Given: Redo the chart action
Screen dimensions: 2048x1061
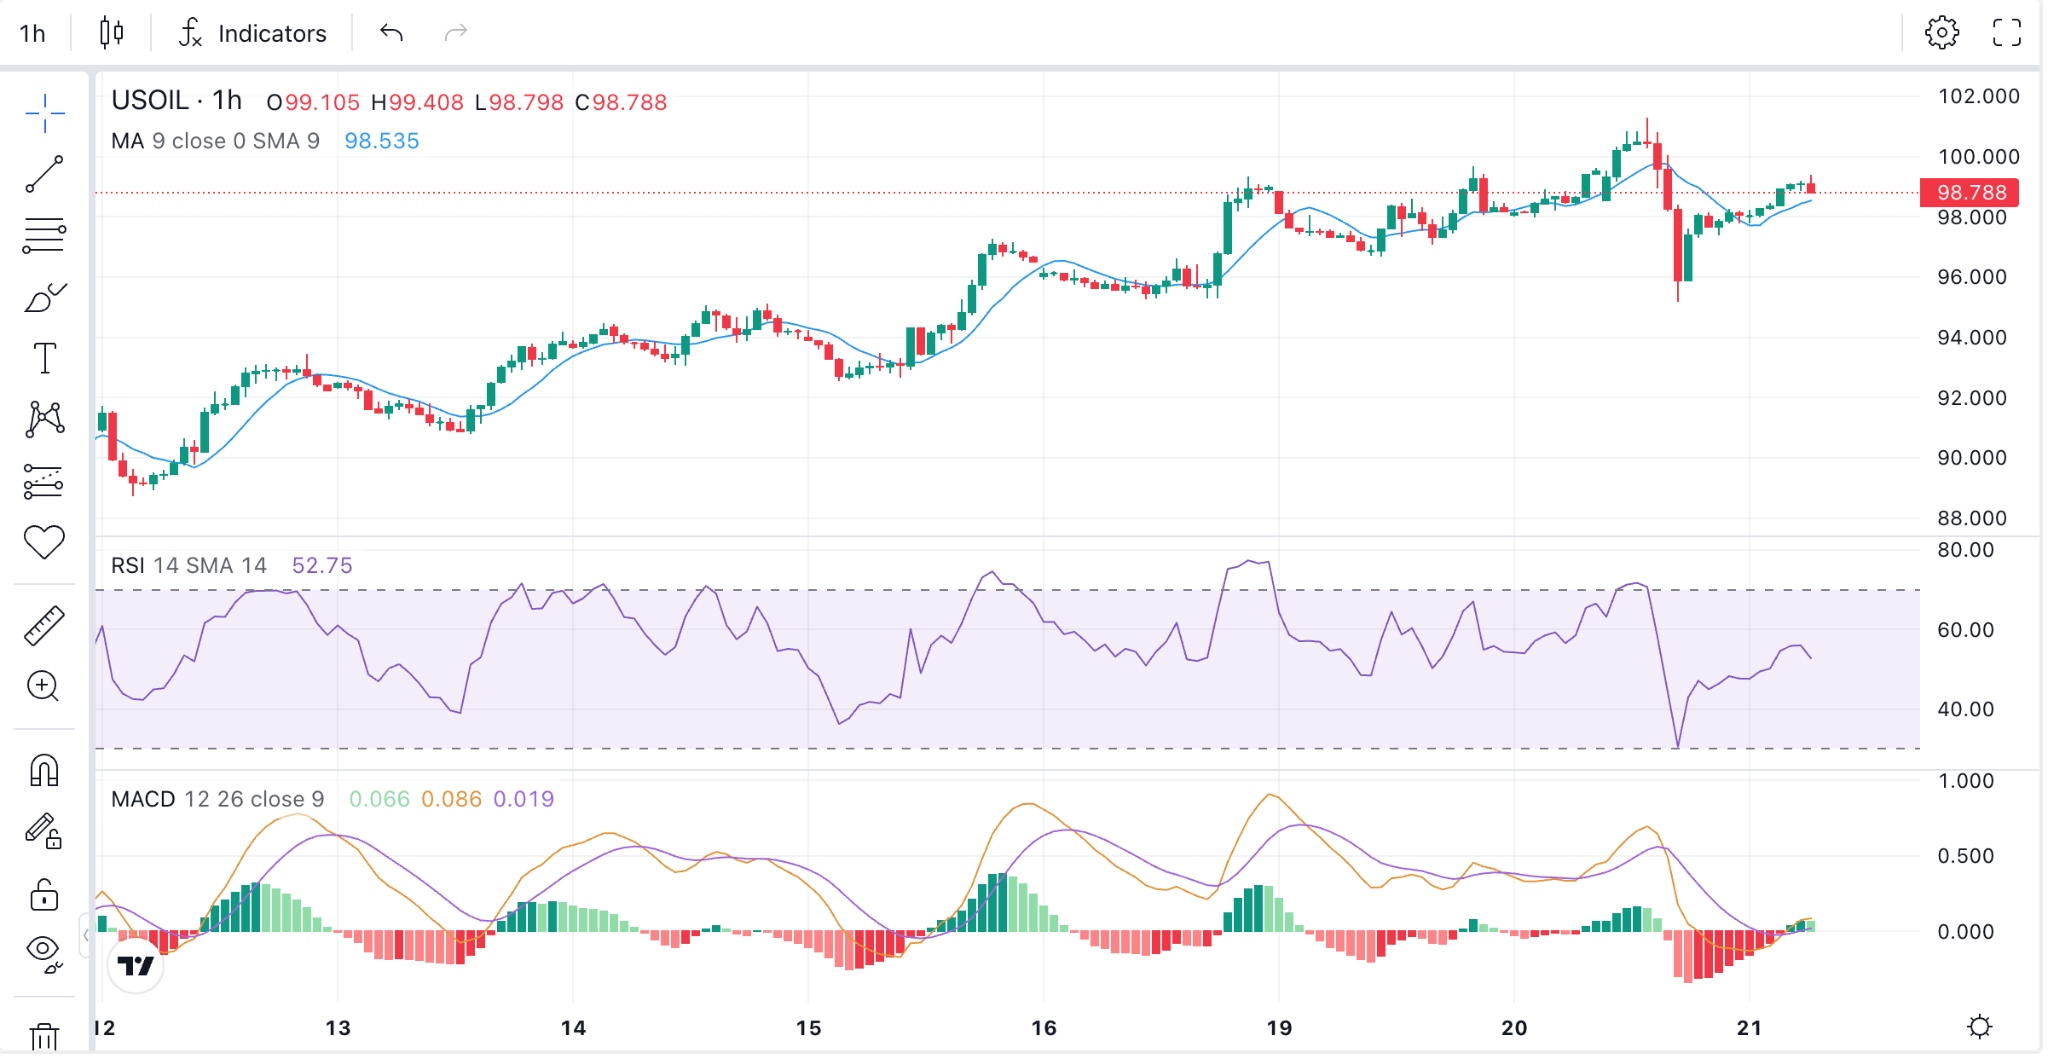Looking at the screenshot, I should [456, 33].
